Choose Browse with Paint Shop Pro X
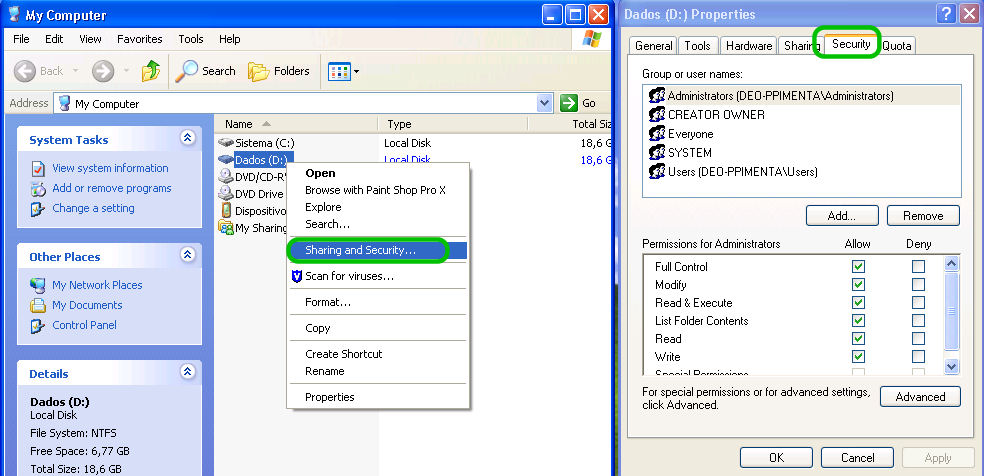984x476 pixels. click(x=375, y=190)
